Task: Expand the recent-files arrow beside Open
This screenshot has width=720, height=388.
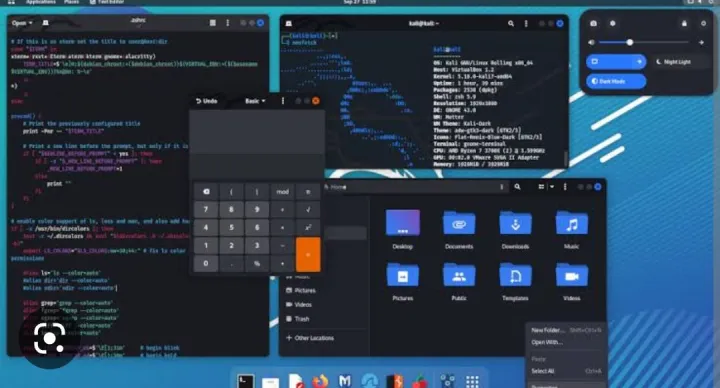Action: coord(31,23)
